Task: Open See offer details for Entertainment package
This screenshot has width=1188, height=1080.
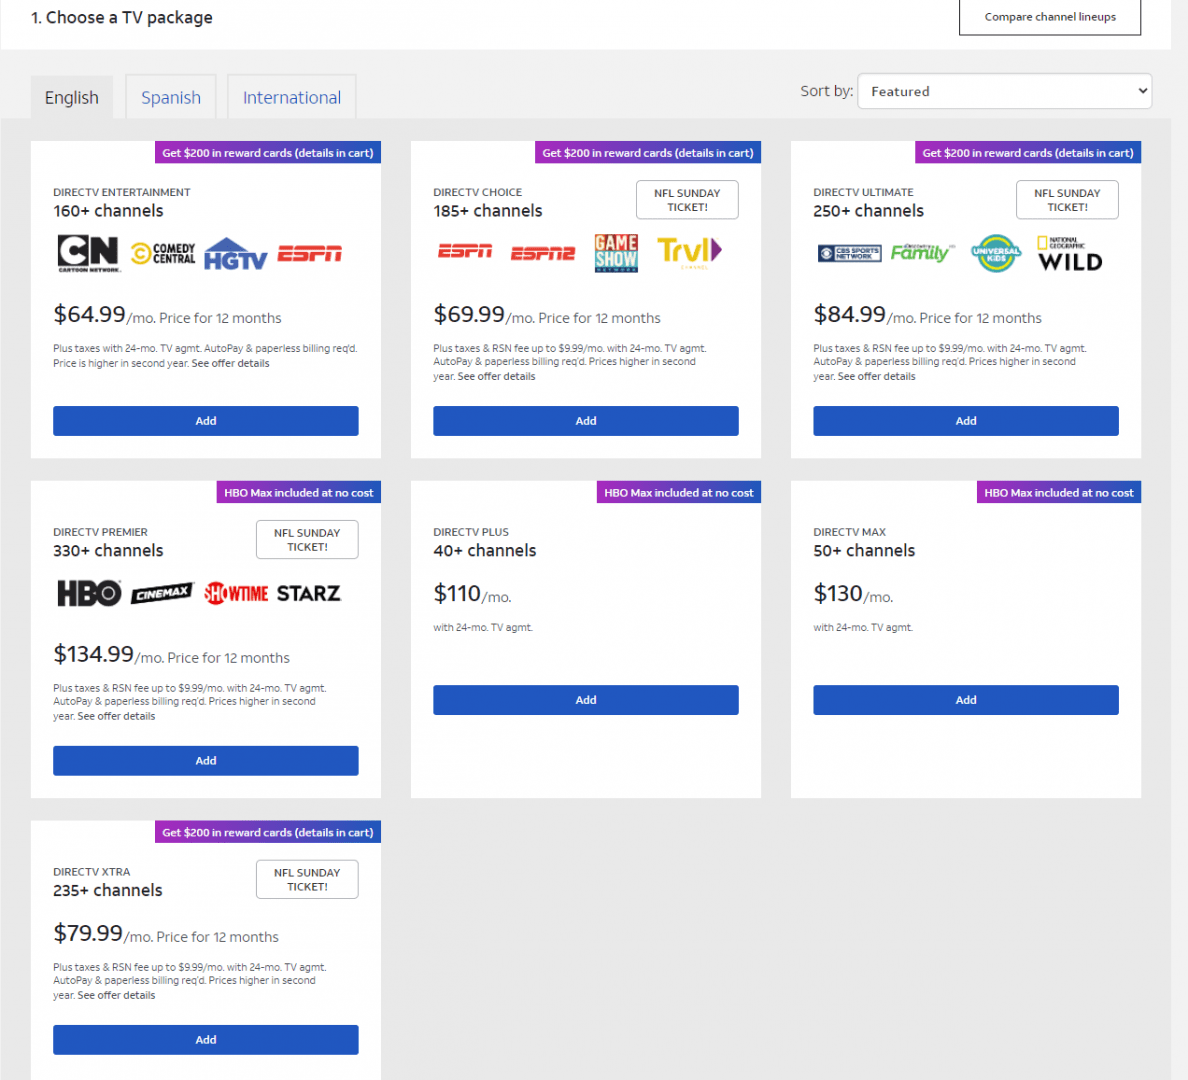Action: pyautogui.click(x=230, y=363)
